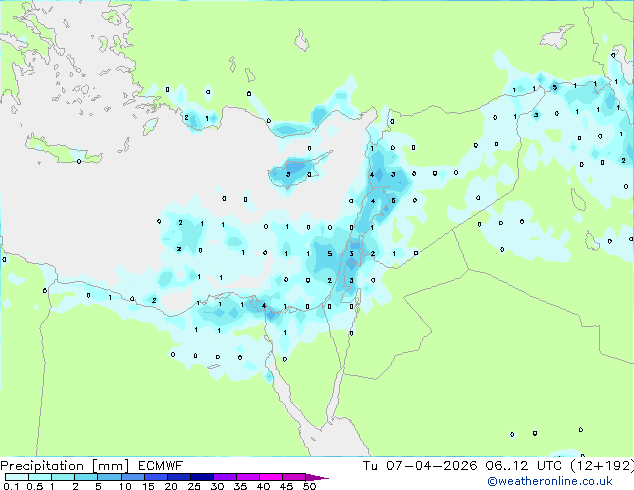The height and width of the screenshot is (490, 634).
Task: Pick the 10–15 mm legend swatch
Action: [x=132, y=477]
